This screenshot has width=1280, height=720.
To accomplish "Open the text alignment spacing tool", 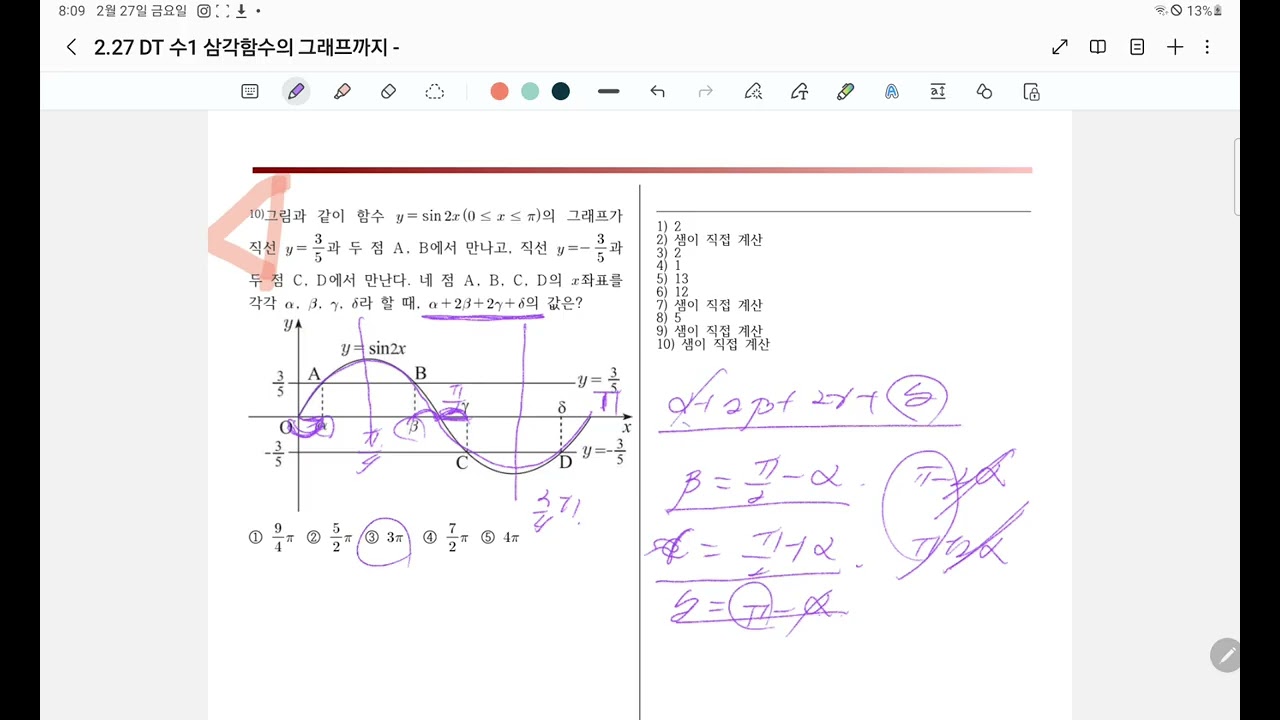I will tap(938, 91).
